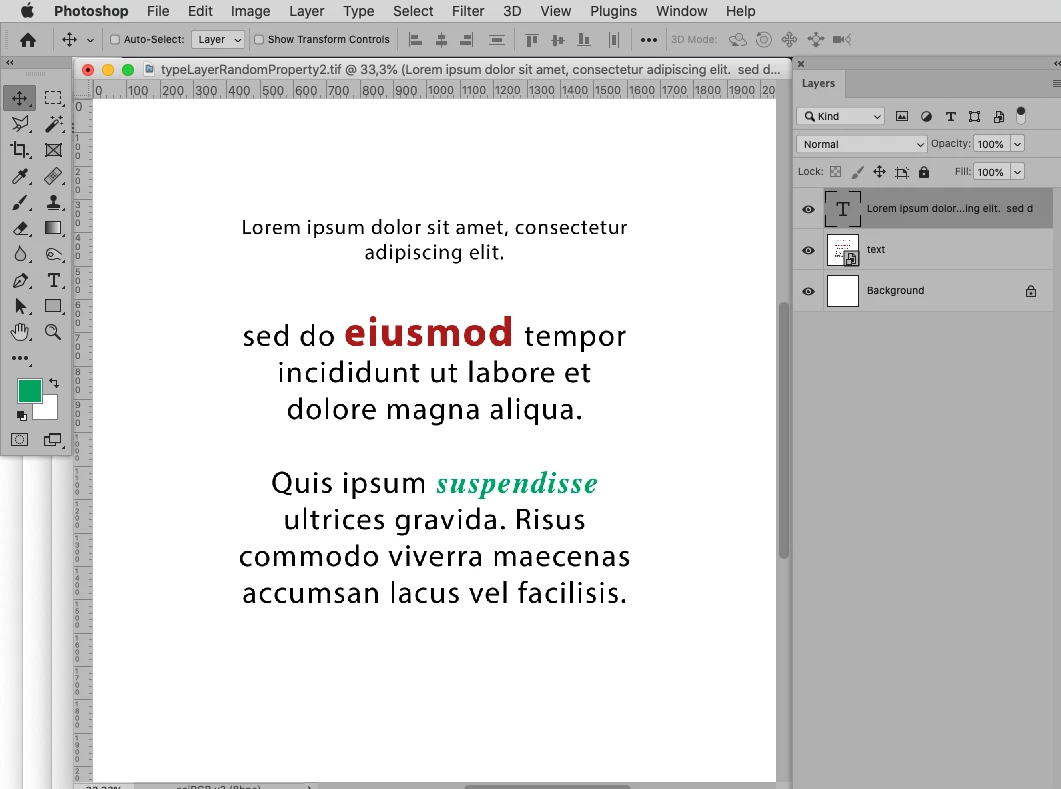This screenshot has width=1061, height=789.
Task: Select the Frame tool
Action: click(53, 150)
